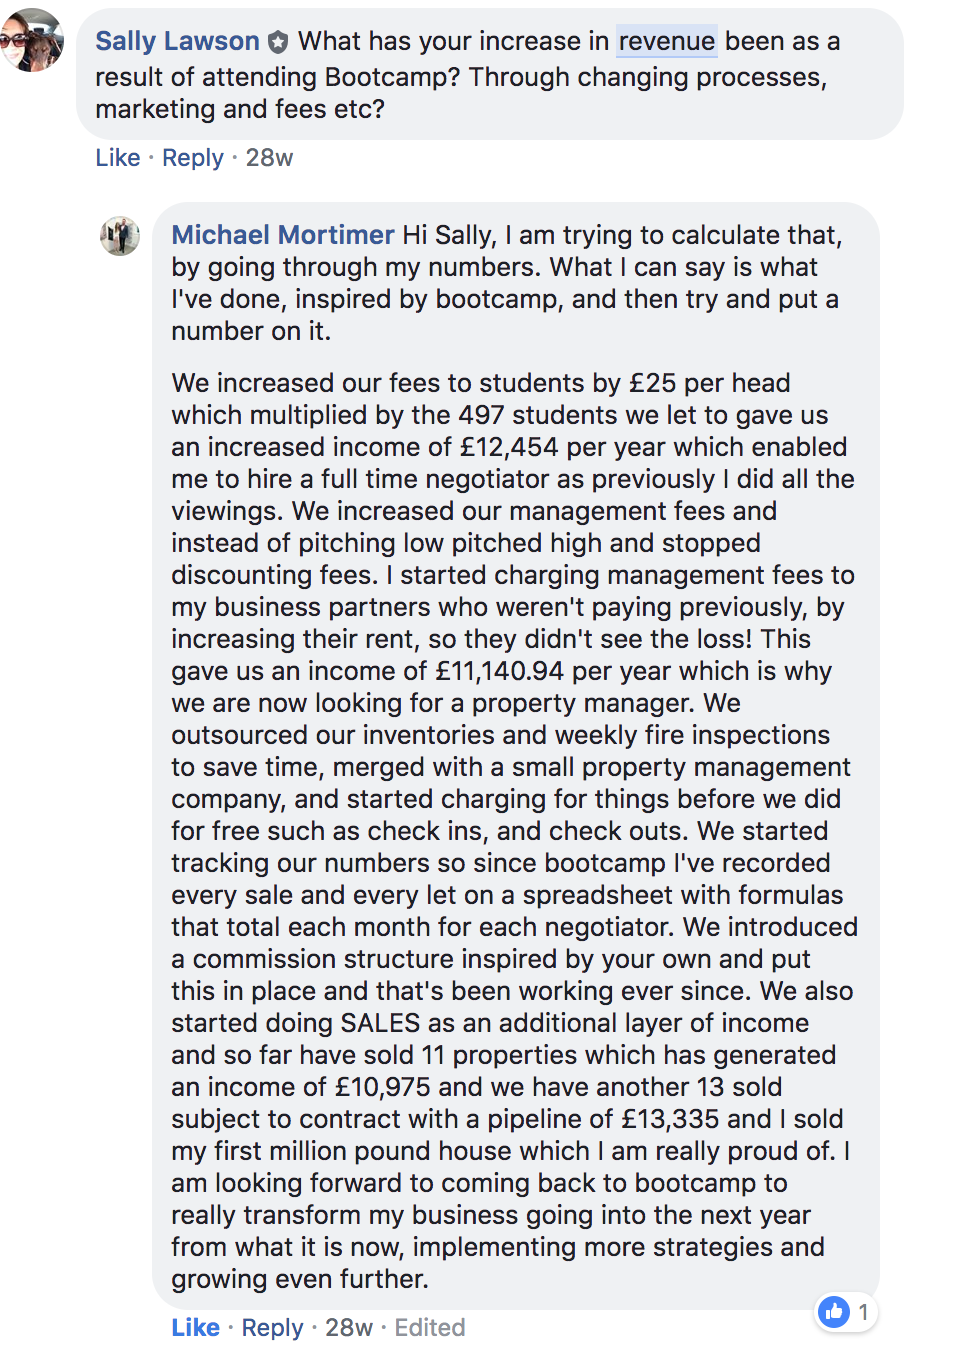Click the £11,140.94 amount in the reply
The width and height of the screenshot is (962, 1362).
pyautogui.click(x=499, y=671)
